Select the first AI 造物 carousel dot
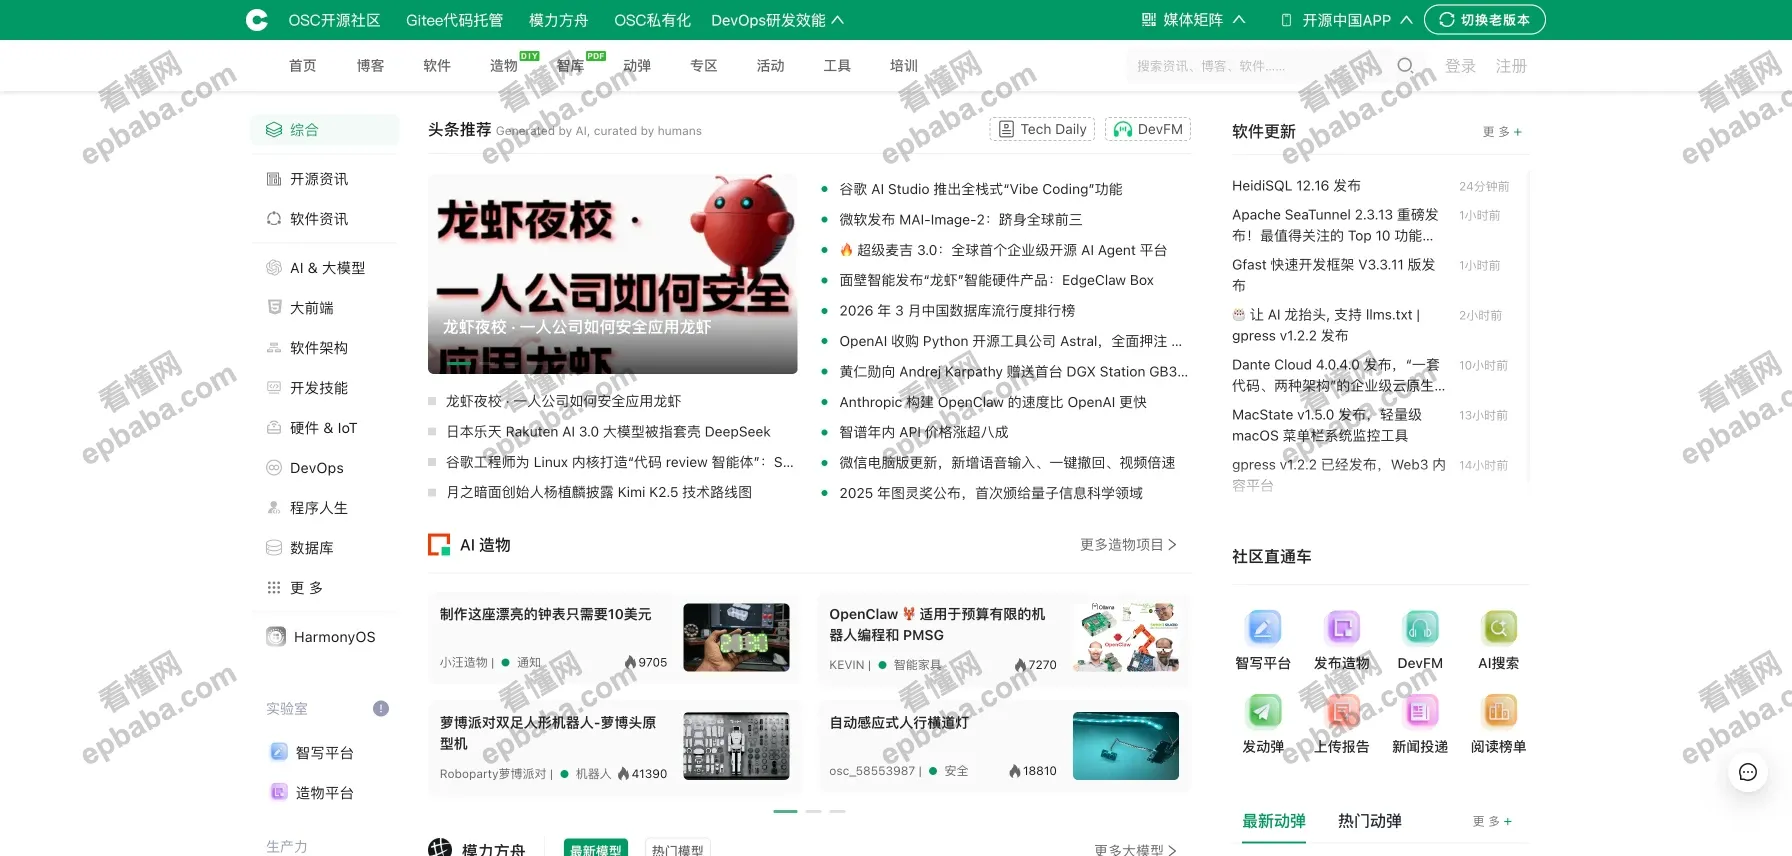The width and height of the screenshot is (1792, 856). (786, 811)
